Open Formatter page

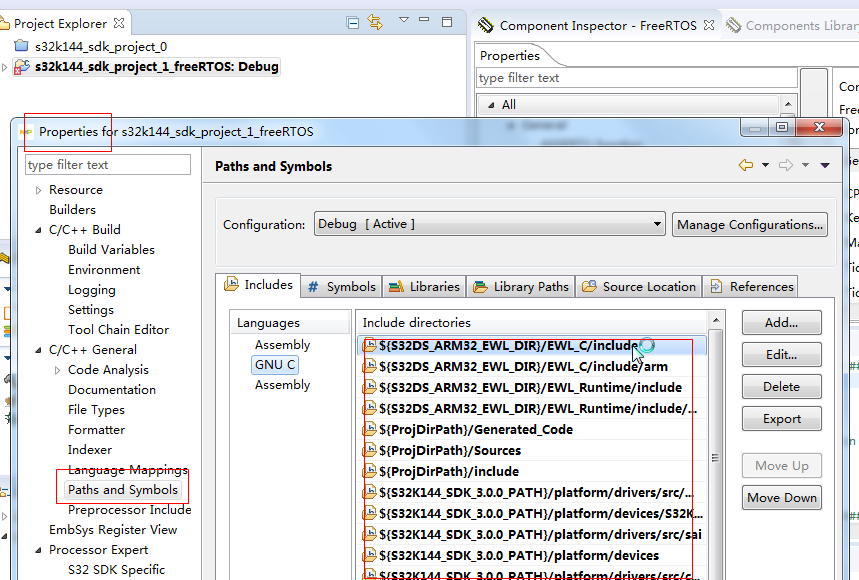(x=96, y=430)
